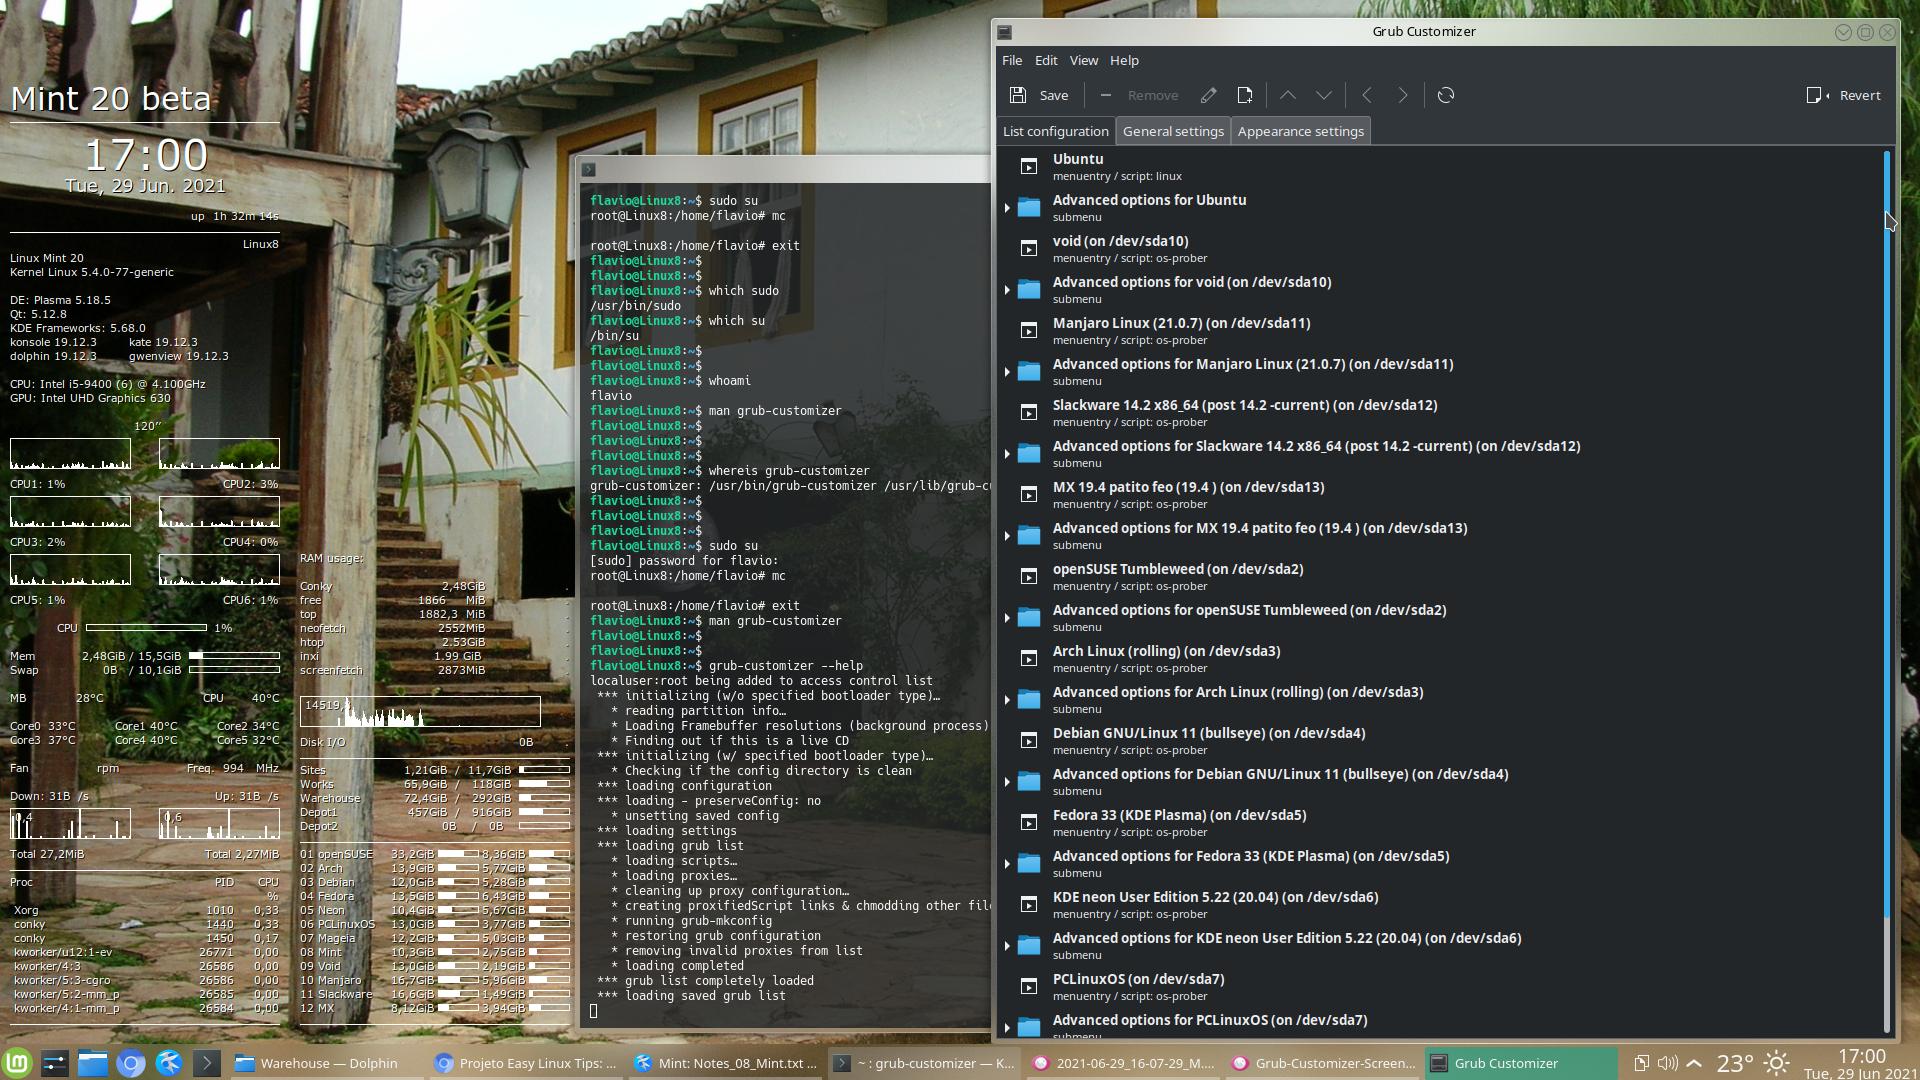1920x1080 pixels.
Task: Expand Advanced options for Manjaro Linux submenu
Action: click(1007, 372)
